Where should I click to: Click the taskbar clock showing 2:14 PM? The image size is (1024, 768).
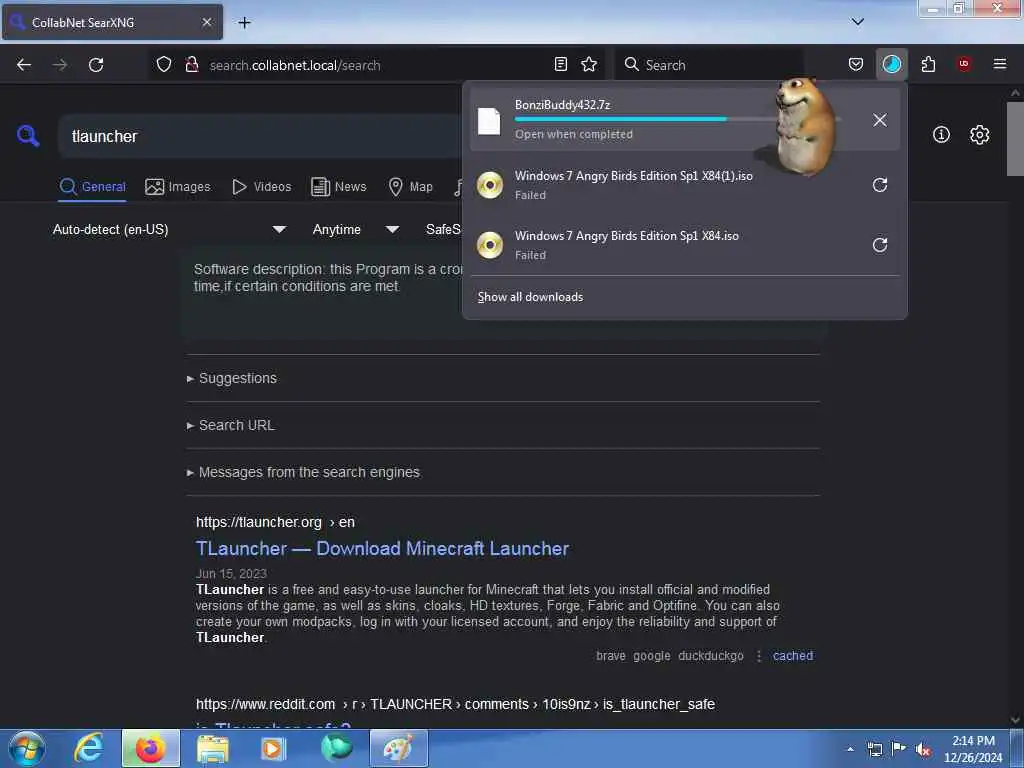[x=973, y=749]
